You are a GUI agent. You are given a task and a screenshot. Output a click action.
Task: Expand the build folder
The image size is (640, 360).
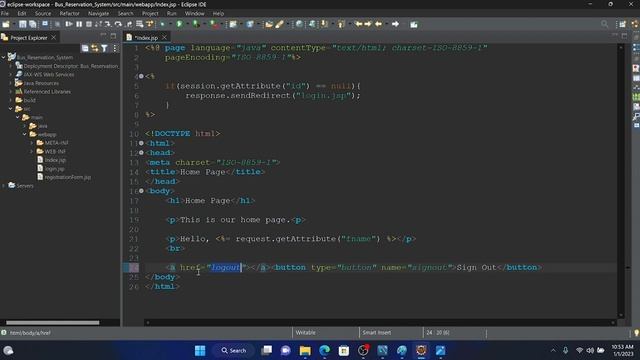11,100
